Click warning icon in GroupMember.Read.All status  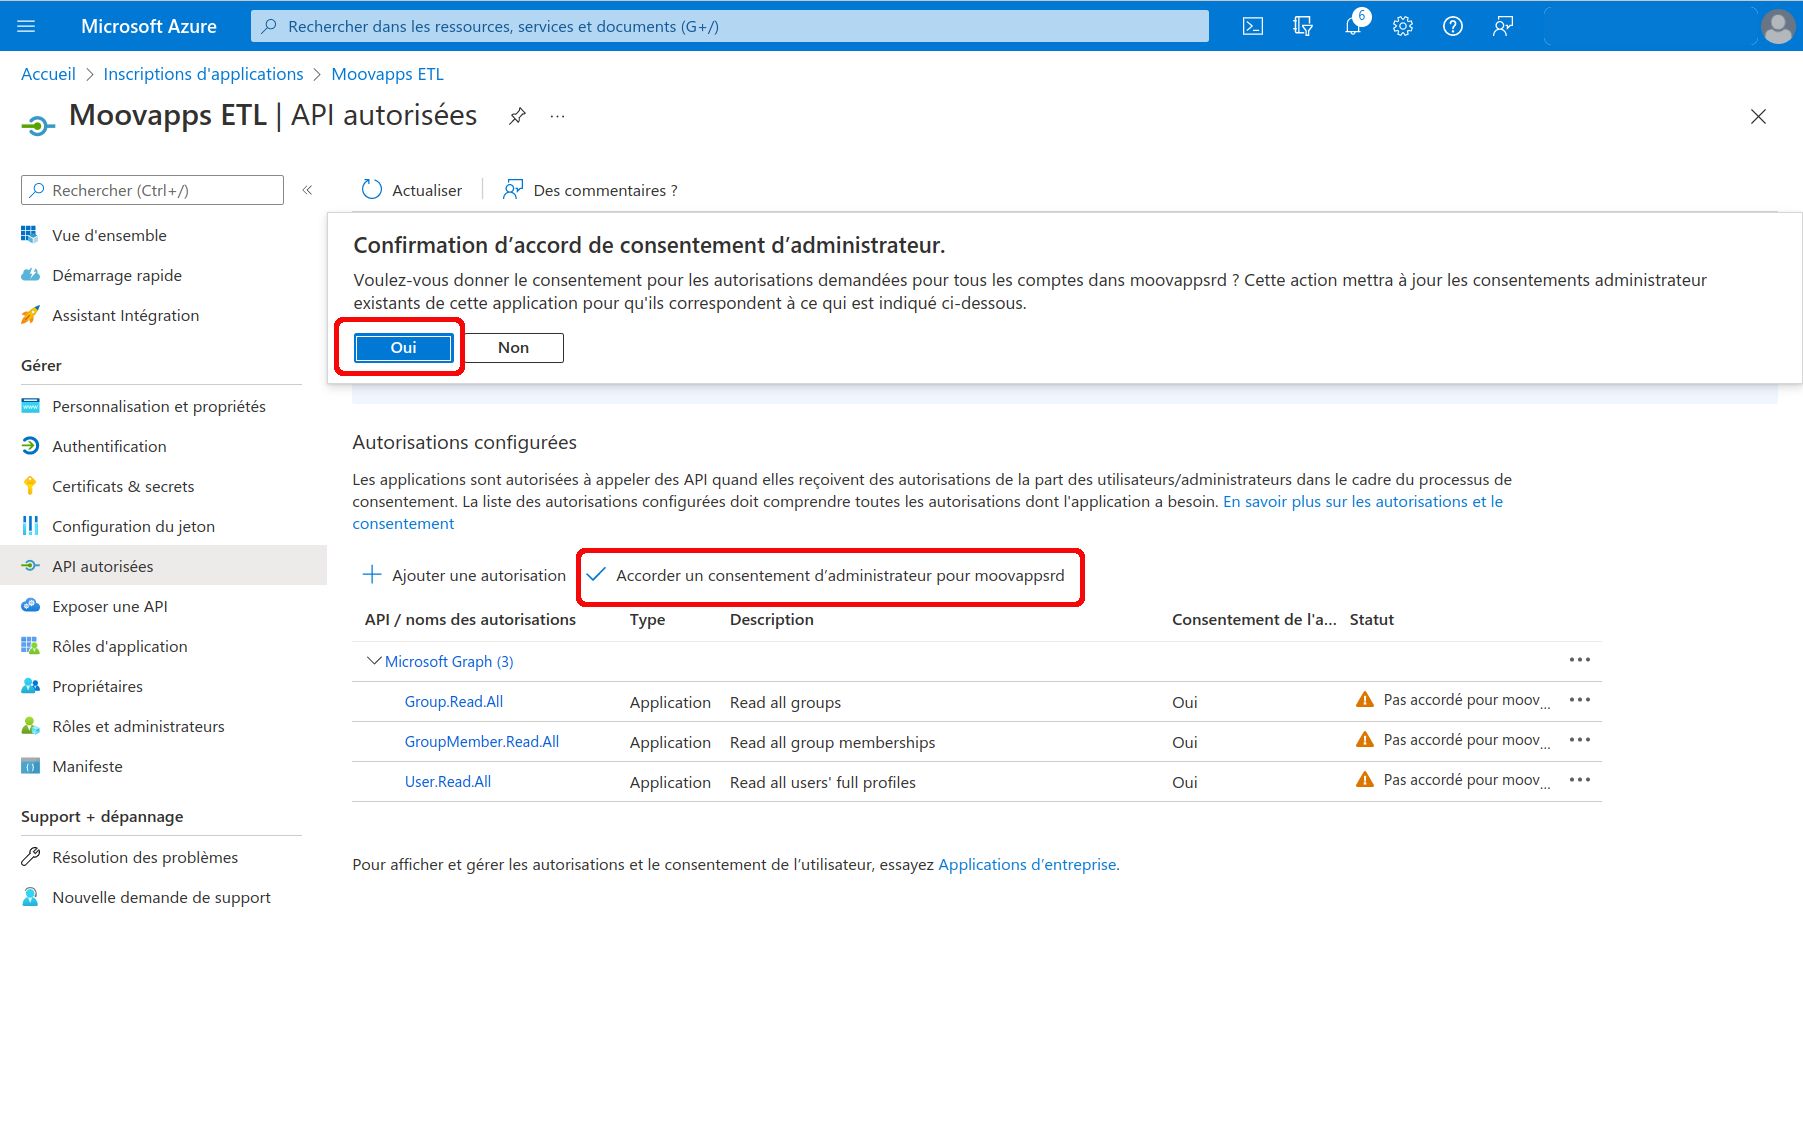pyautogui.click(x=1364, y=740)
